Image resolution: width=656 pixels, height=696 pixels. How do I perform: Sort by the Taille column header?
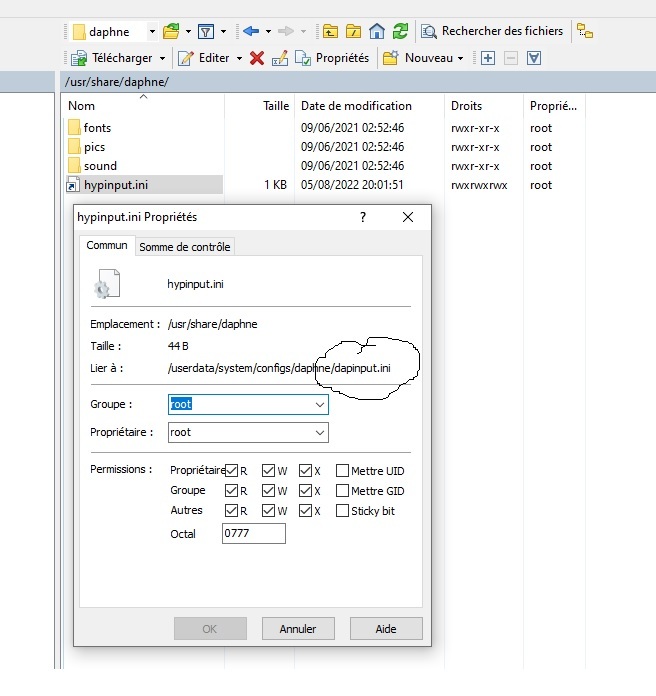point(260,106)
